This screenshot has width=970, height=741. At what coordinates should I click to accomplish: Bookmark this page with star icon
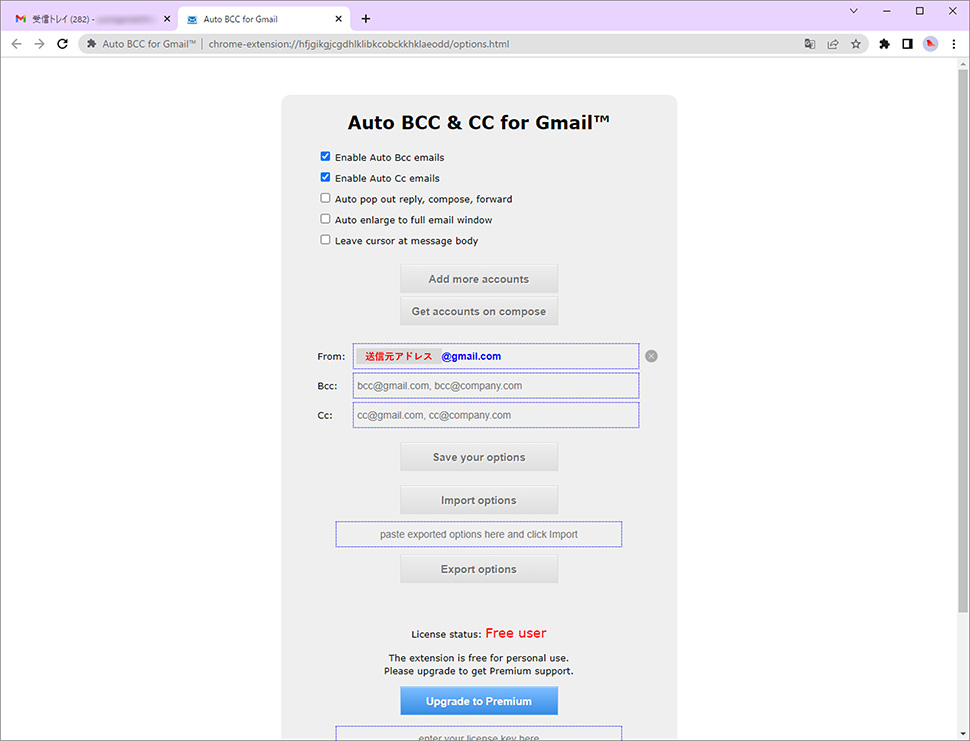tap(856, 44)
